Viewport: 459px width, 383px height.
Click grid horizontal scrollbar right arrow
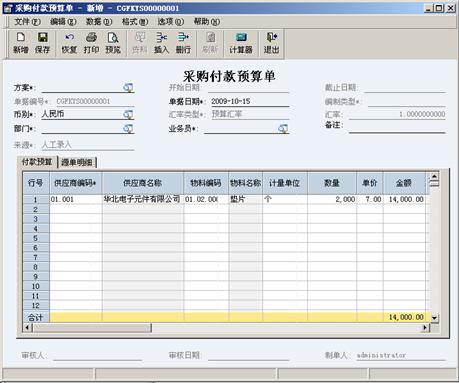pos(425,328)
